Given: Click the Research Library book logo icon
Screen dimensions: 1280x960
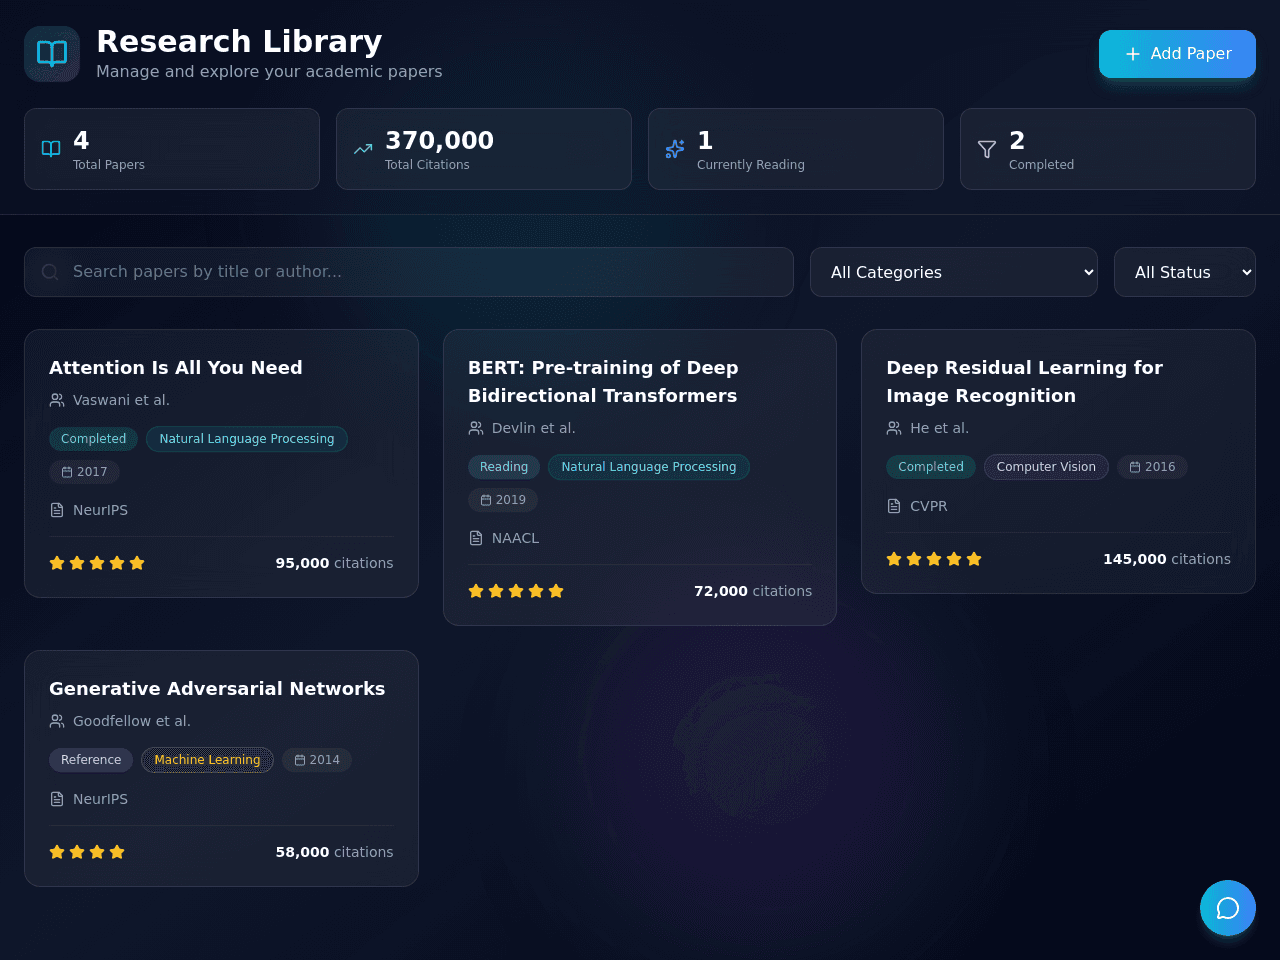Looking at the screenshot, I should coord(52,54).
